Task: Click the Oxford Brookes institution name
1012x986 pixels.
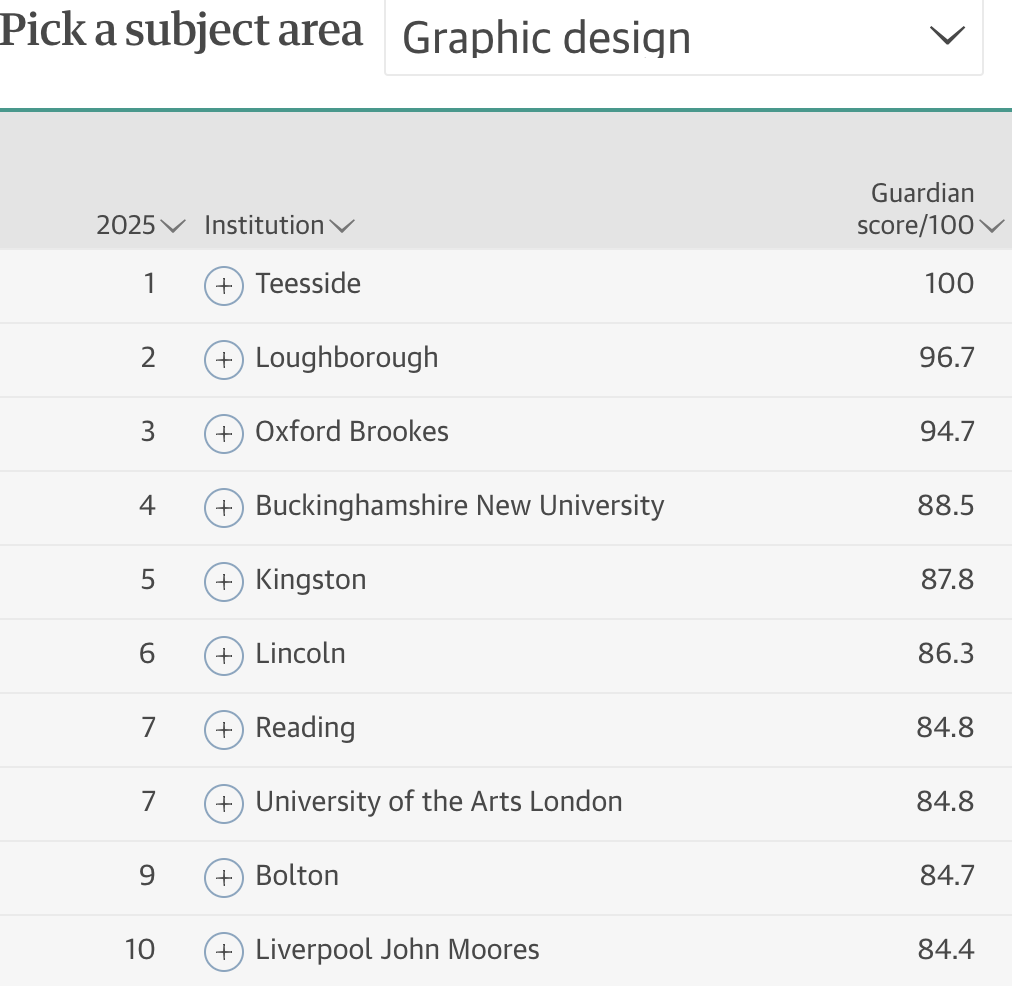Action: [x=352, y=431]
